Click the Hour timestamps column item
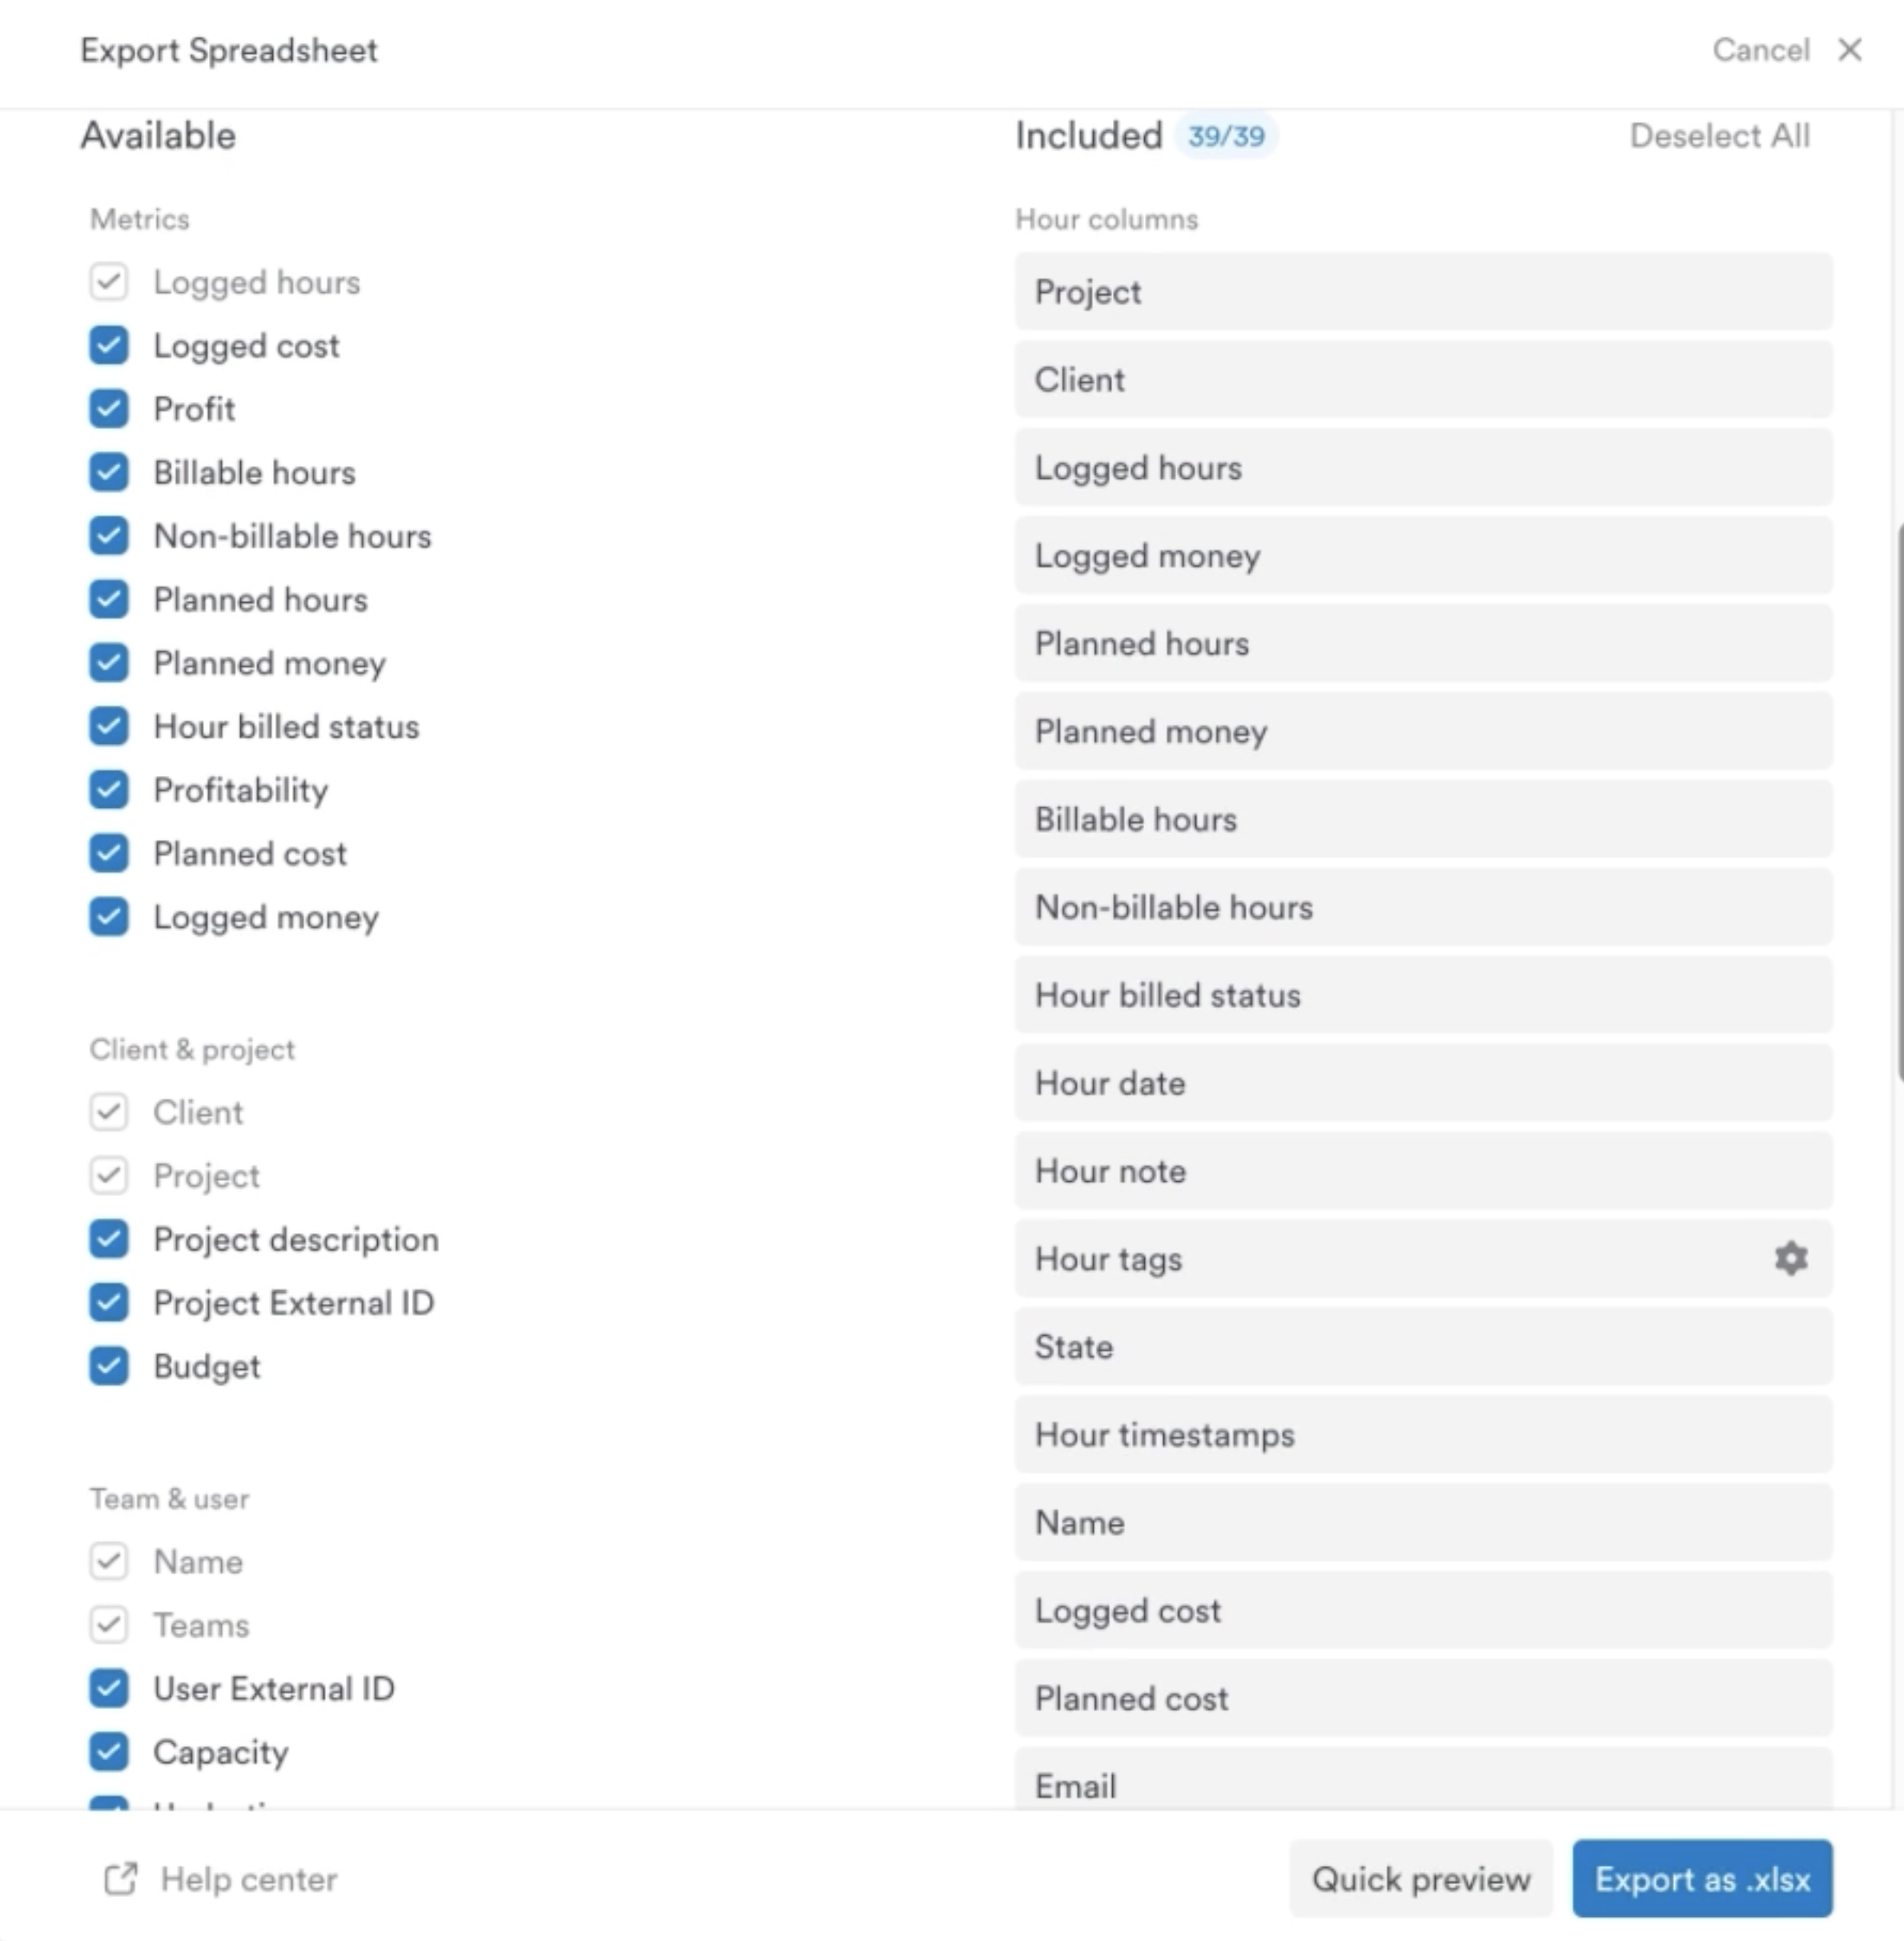Screen dimensions: 1904x1941 click(1422, 1435)
